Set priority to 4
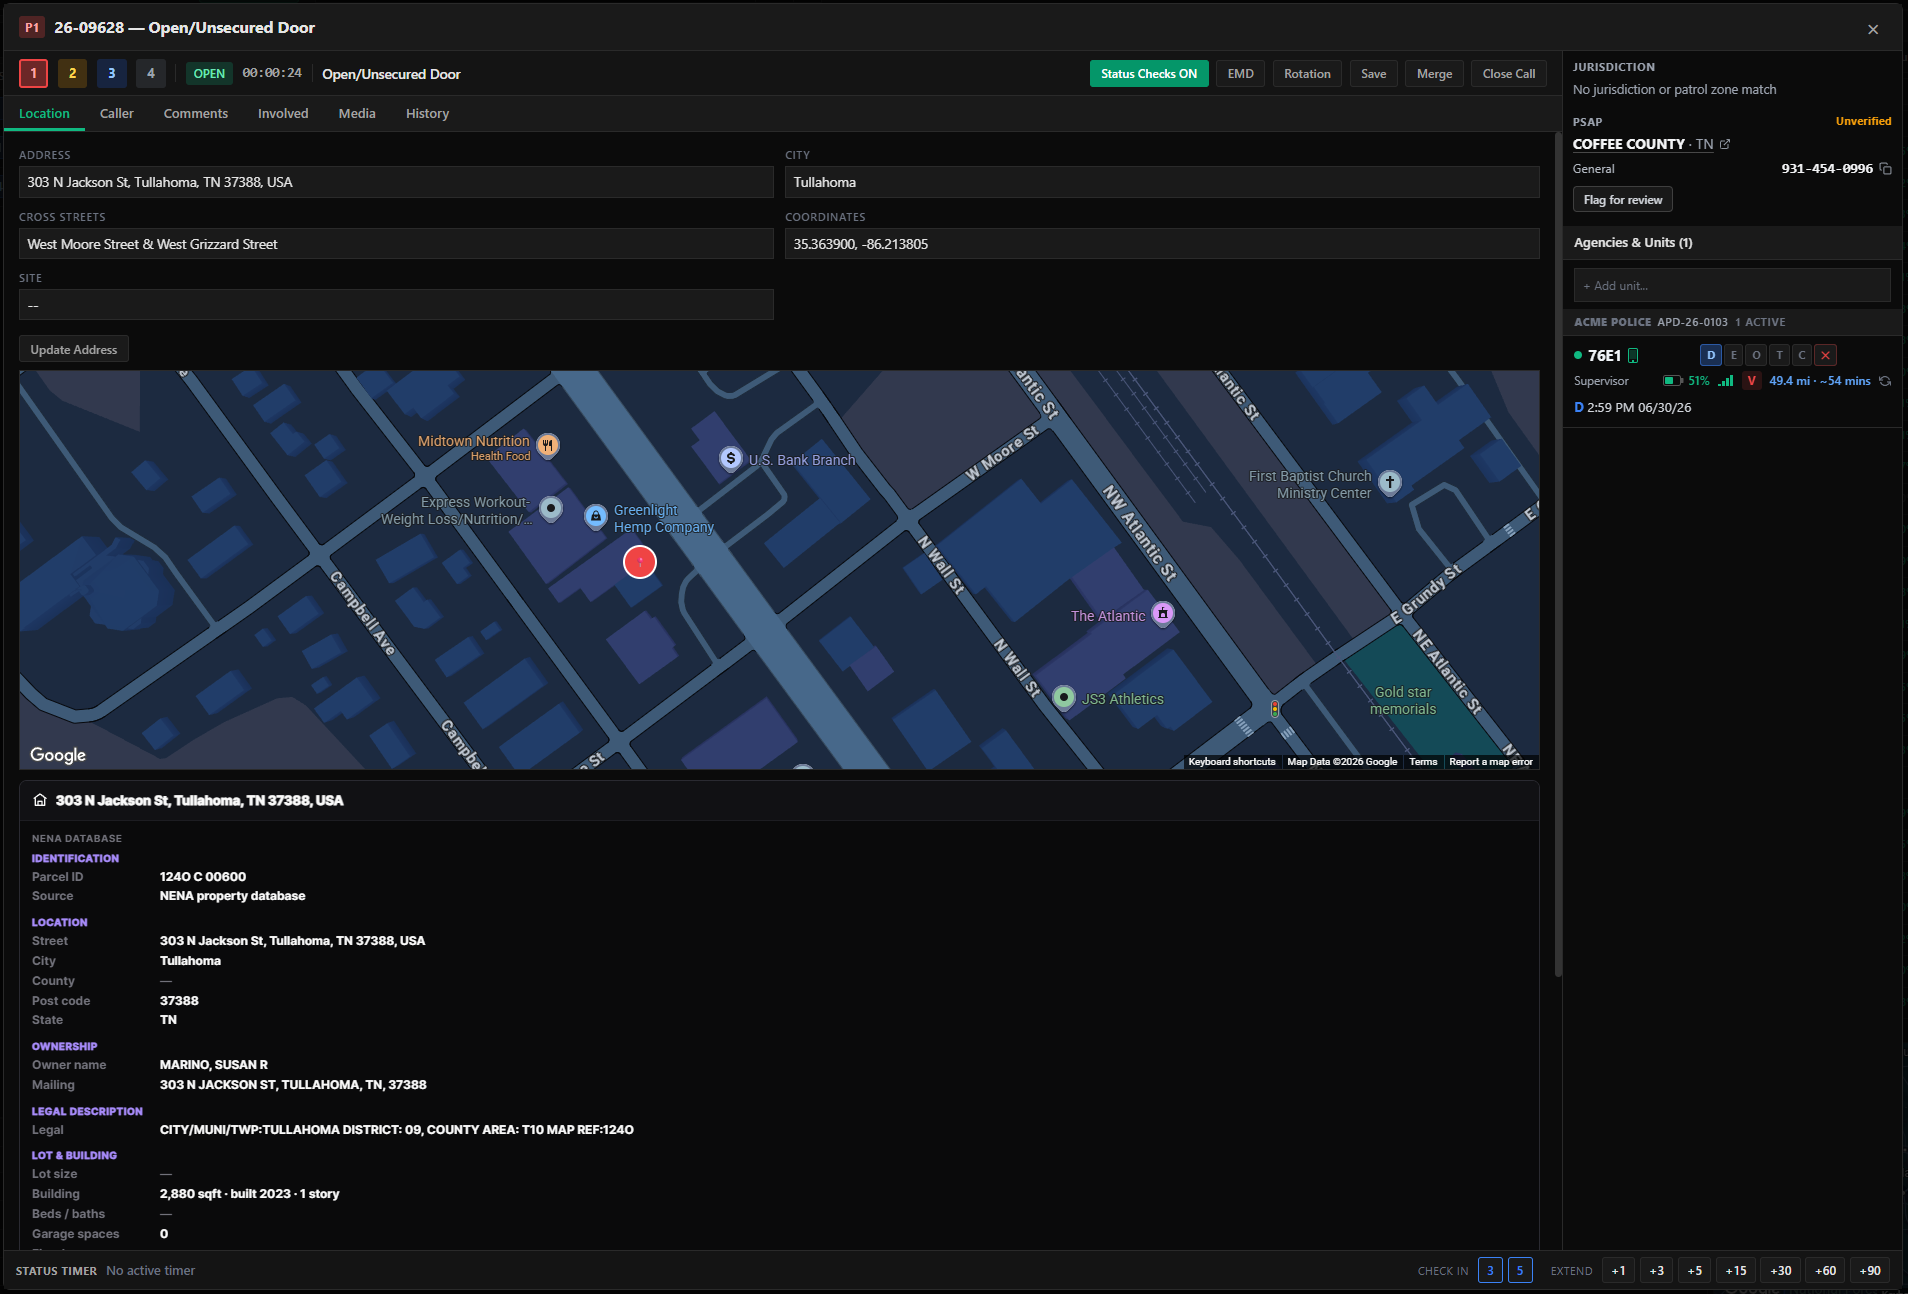The width and height of the screenshot is (1908, 1294). click(x=151, y=73)
